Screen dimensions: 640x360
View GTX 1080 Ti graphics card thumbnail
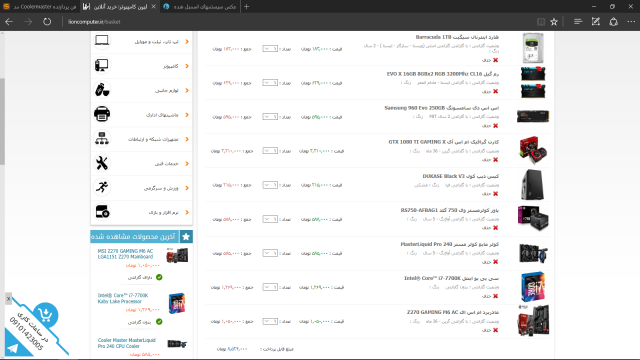pyautogui.click(x=533, y=150)
